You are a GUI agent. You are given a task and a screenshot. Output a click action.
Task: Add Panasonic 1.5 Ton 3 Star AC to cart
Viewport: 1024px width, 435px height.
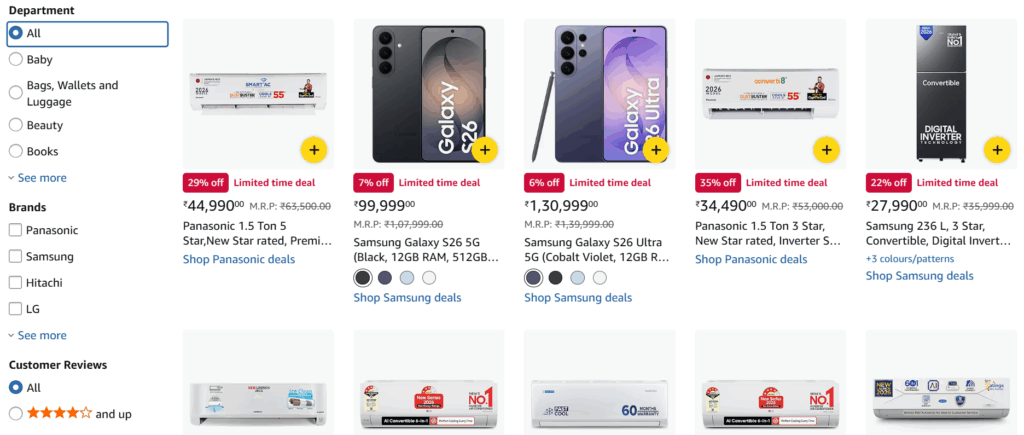coord(826,150)
